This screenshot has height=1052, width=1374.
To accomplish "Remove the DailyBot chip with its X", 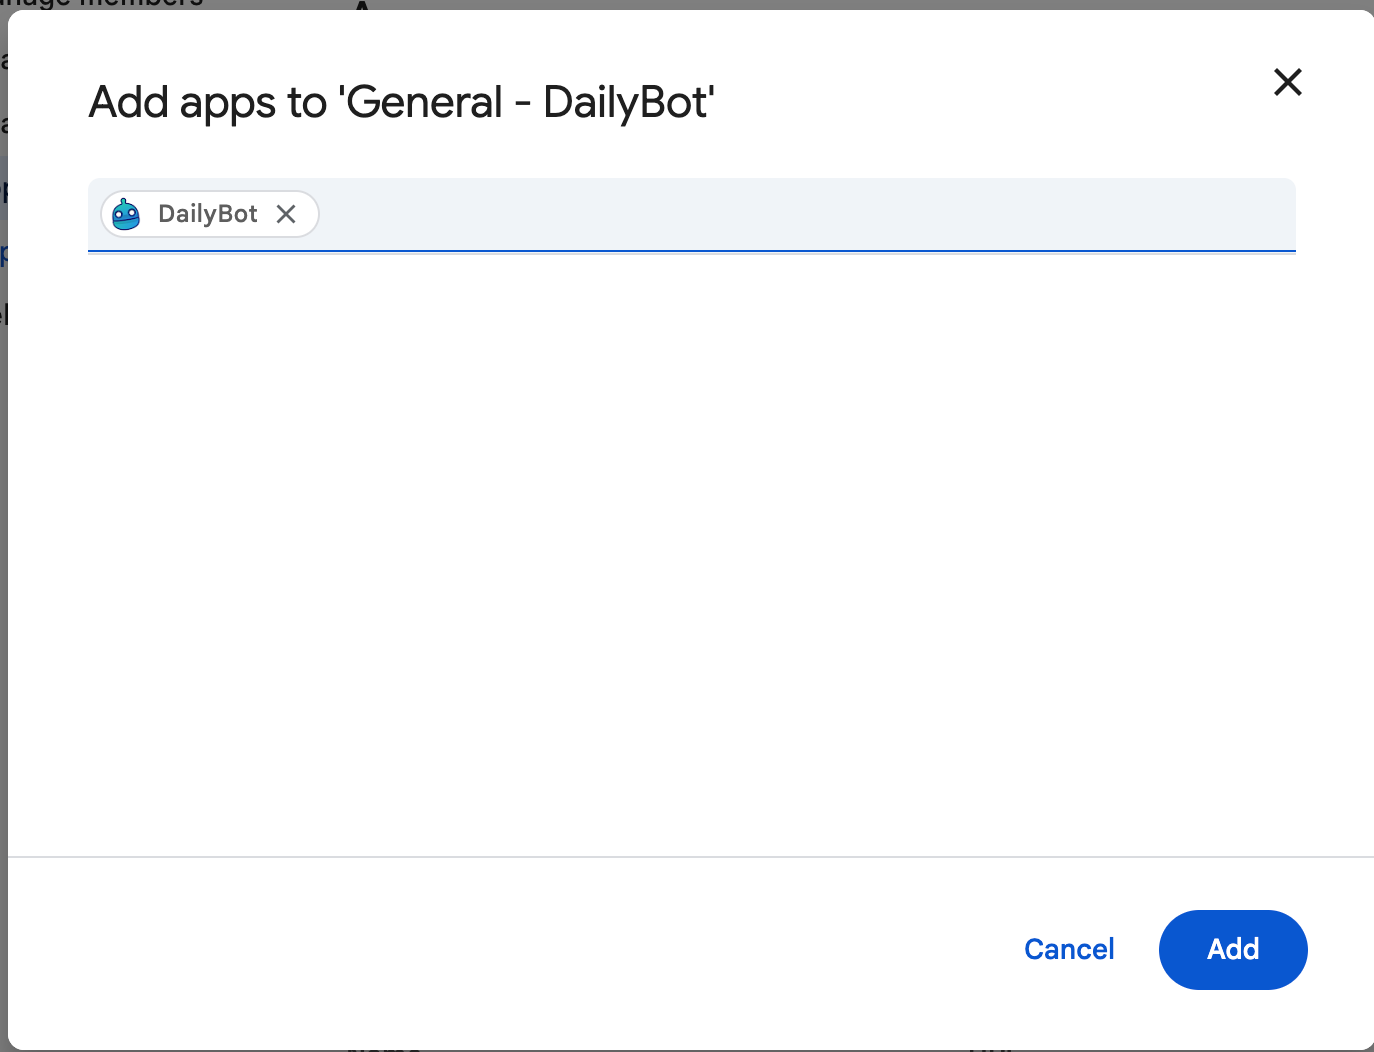I will [286, 214].
